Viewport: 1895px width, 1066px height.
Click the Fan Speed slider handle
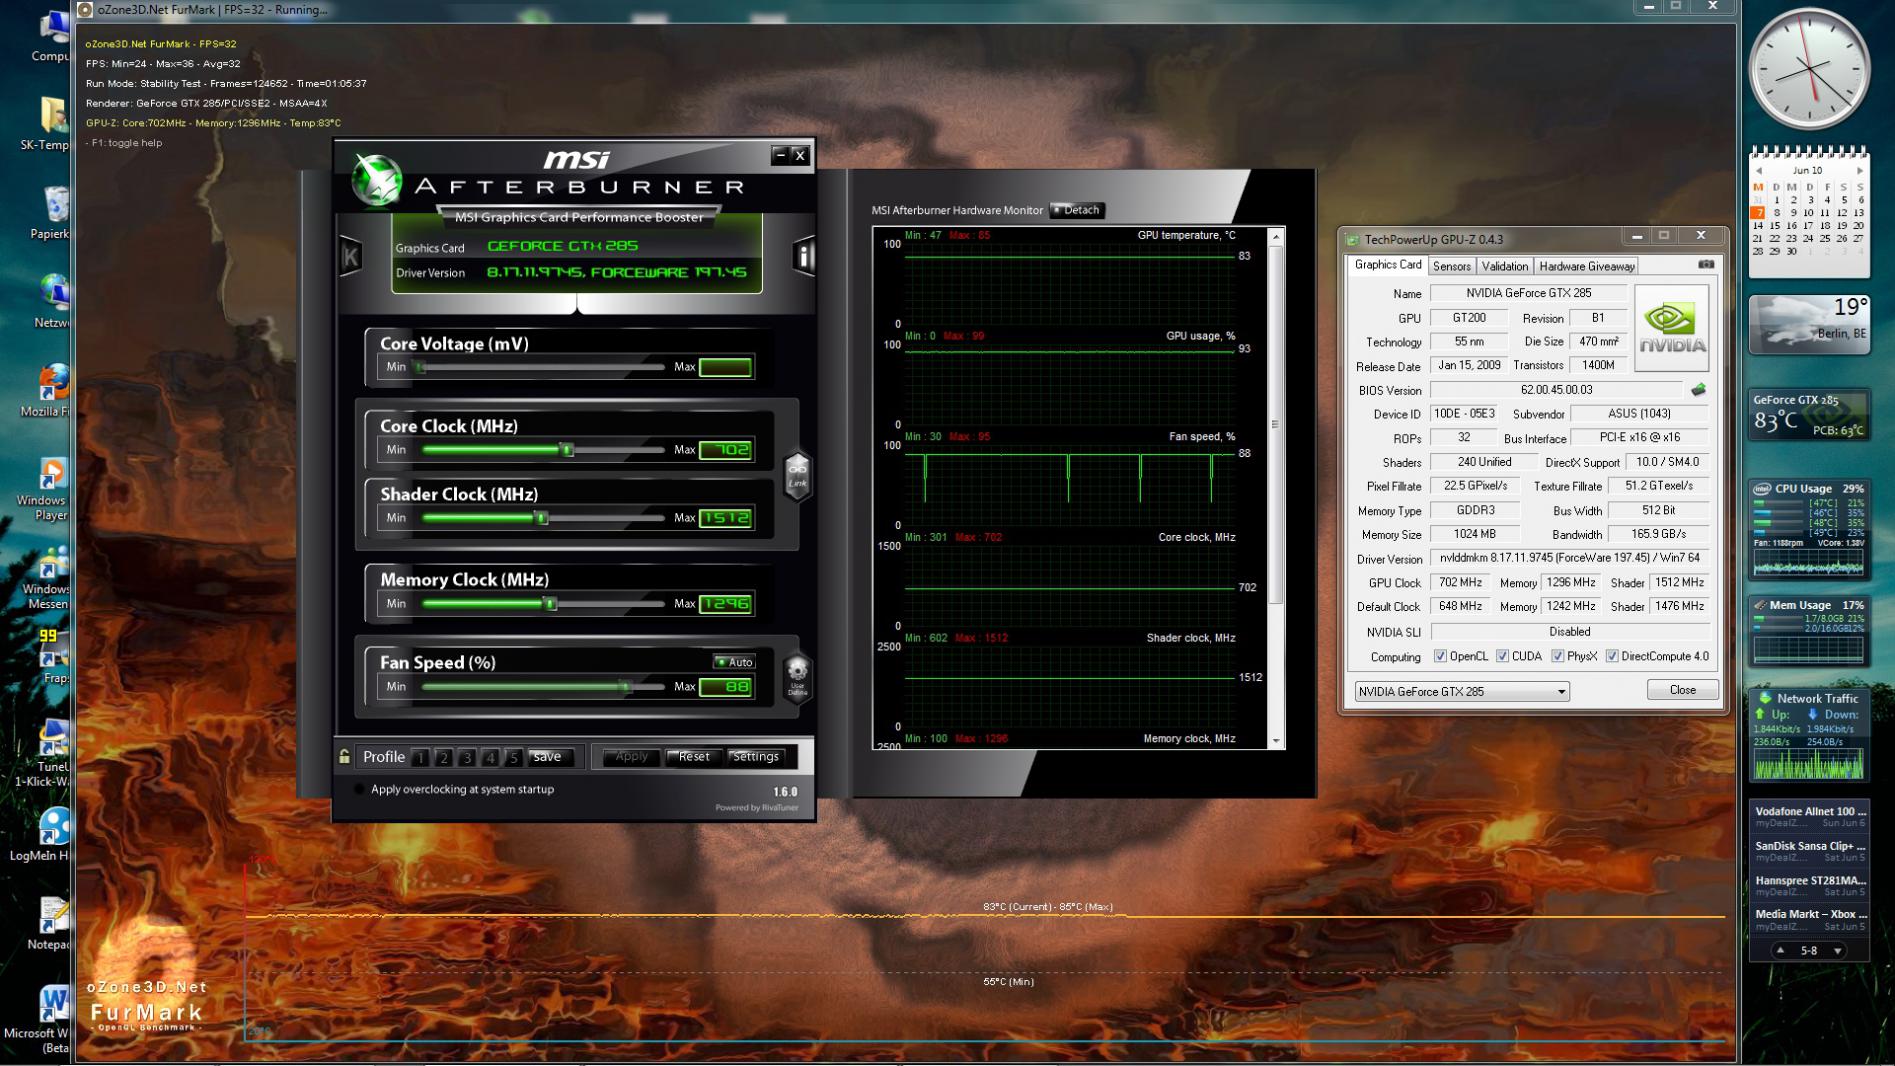[625, 687]
